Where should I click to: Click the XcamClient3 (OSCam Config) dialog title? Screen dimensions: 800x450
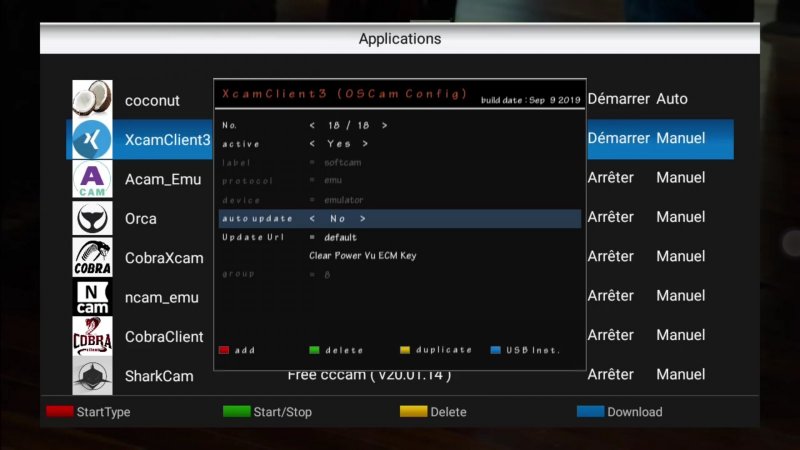click(344, 93)
